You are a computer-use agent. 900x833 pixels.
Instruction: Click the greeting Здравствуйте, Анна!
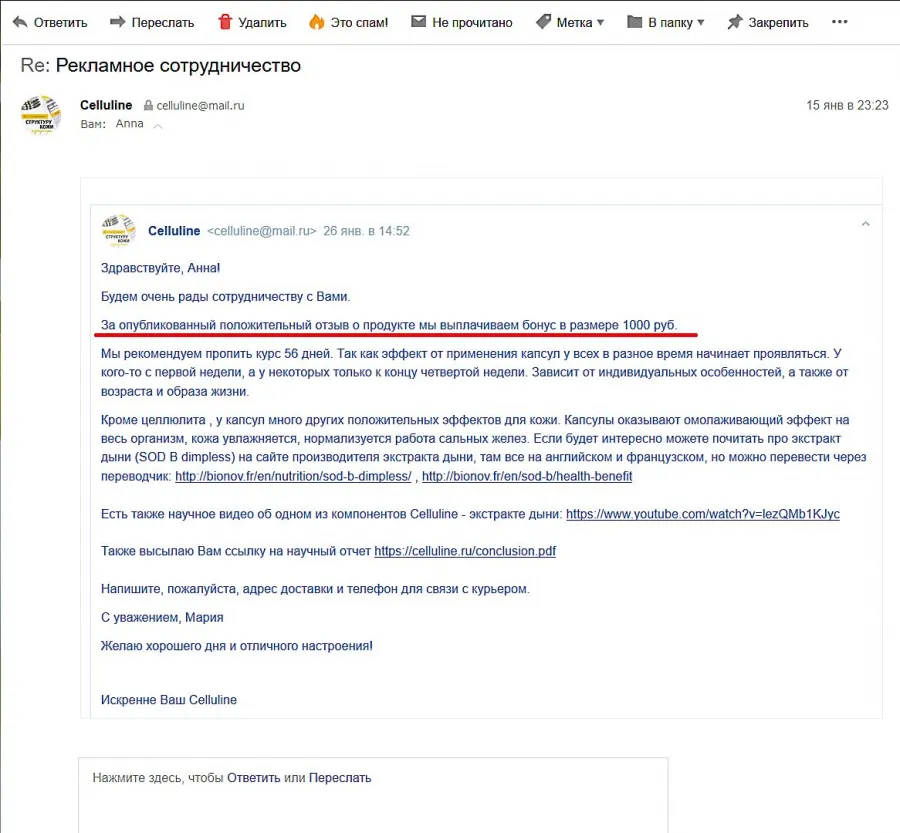tap(161, 268)
